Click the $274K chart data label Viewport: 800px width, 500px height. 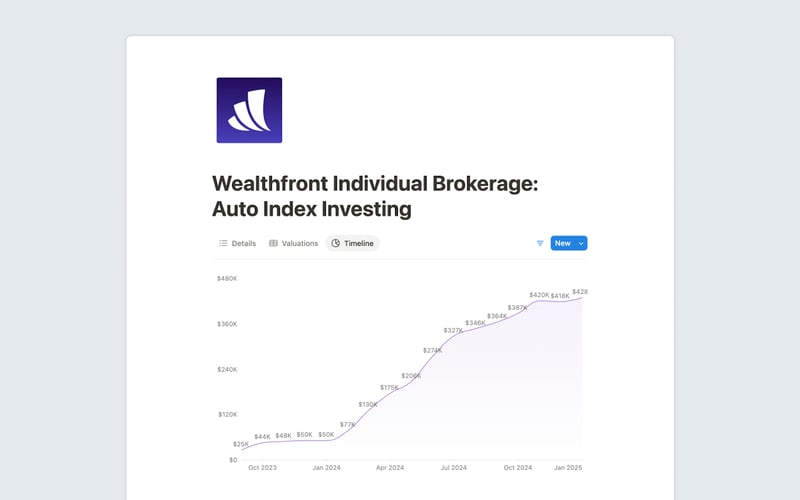pyautogui.click(x=432, y=351)
